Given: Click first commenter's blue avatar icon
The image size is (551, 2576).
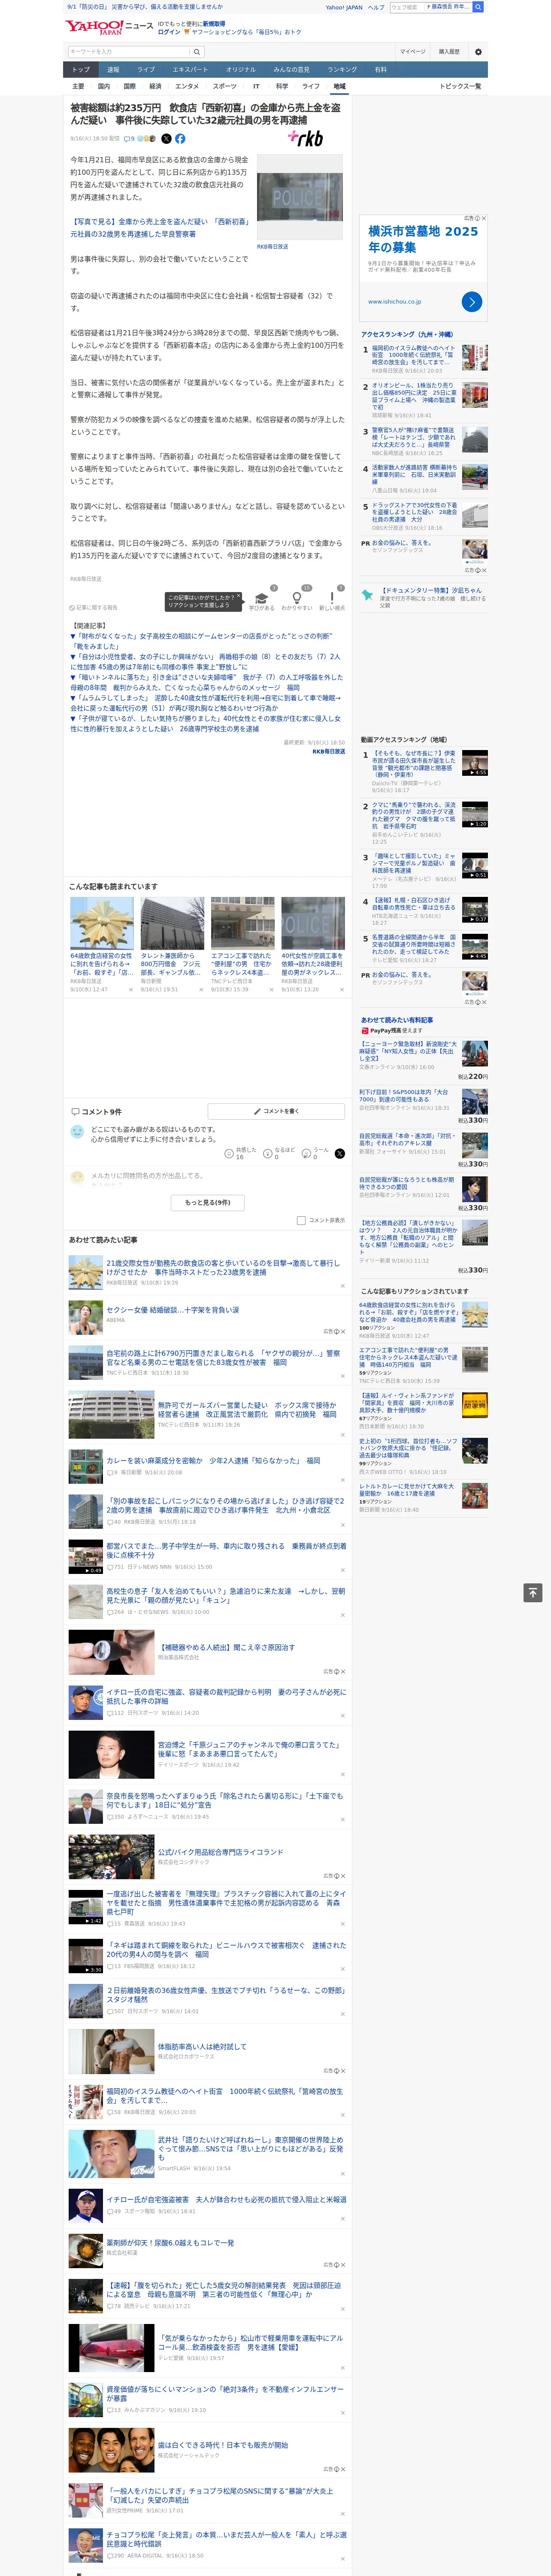Looking at the screenshot, I should pos(77,1132).
